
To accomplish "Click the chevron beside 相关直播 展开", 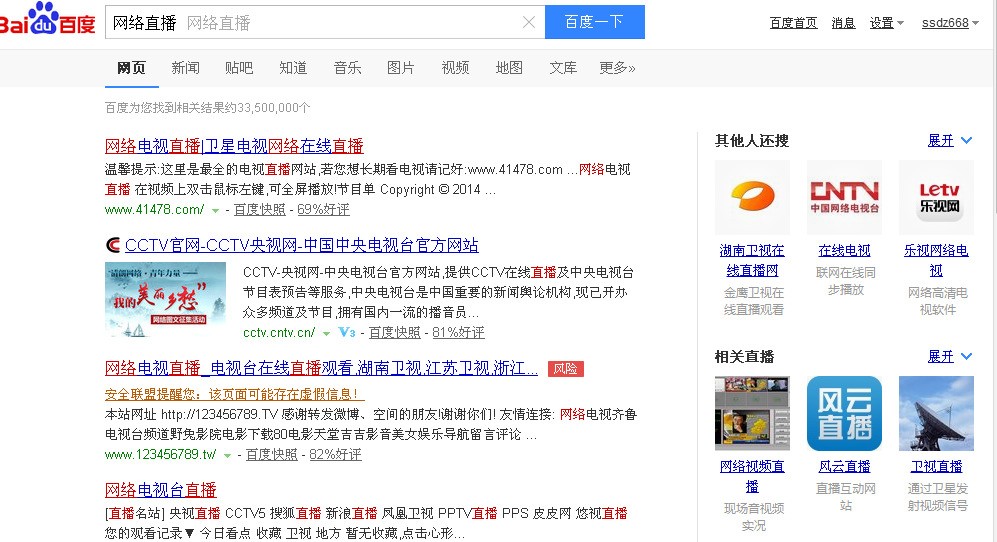I will click(x=966, y=356).
